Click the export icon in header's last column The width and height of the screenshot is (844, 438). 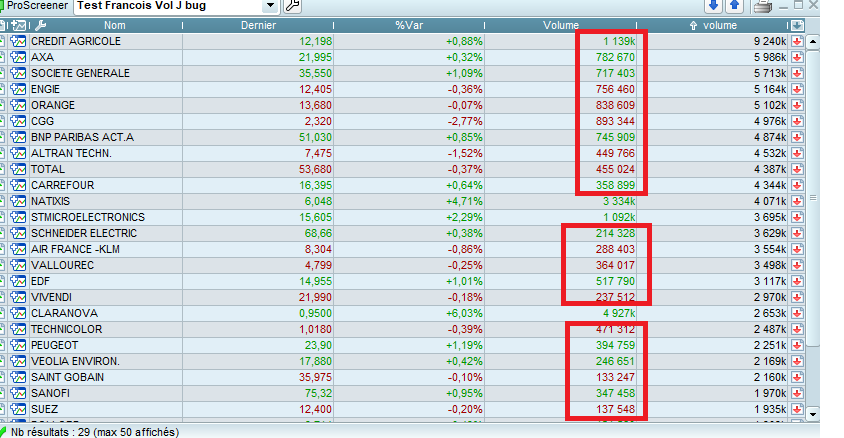(797, 25)
